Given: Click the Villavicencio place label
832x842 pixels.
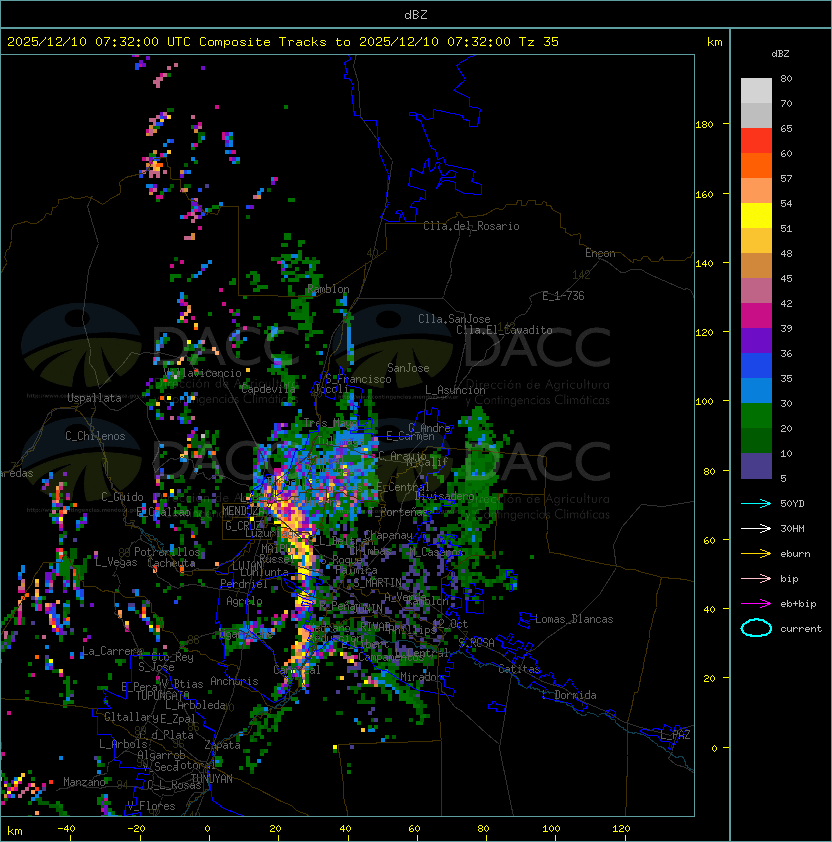Looking at the screenshot, I should [x=204, y=373].
